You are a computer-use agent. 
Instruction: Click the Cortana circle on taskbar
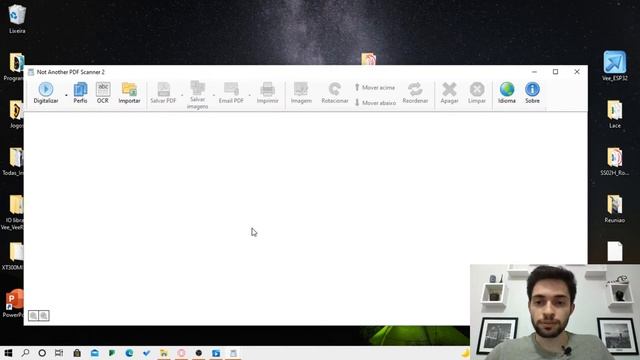(x=42, y=353)
